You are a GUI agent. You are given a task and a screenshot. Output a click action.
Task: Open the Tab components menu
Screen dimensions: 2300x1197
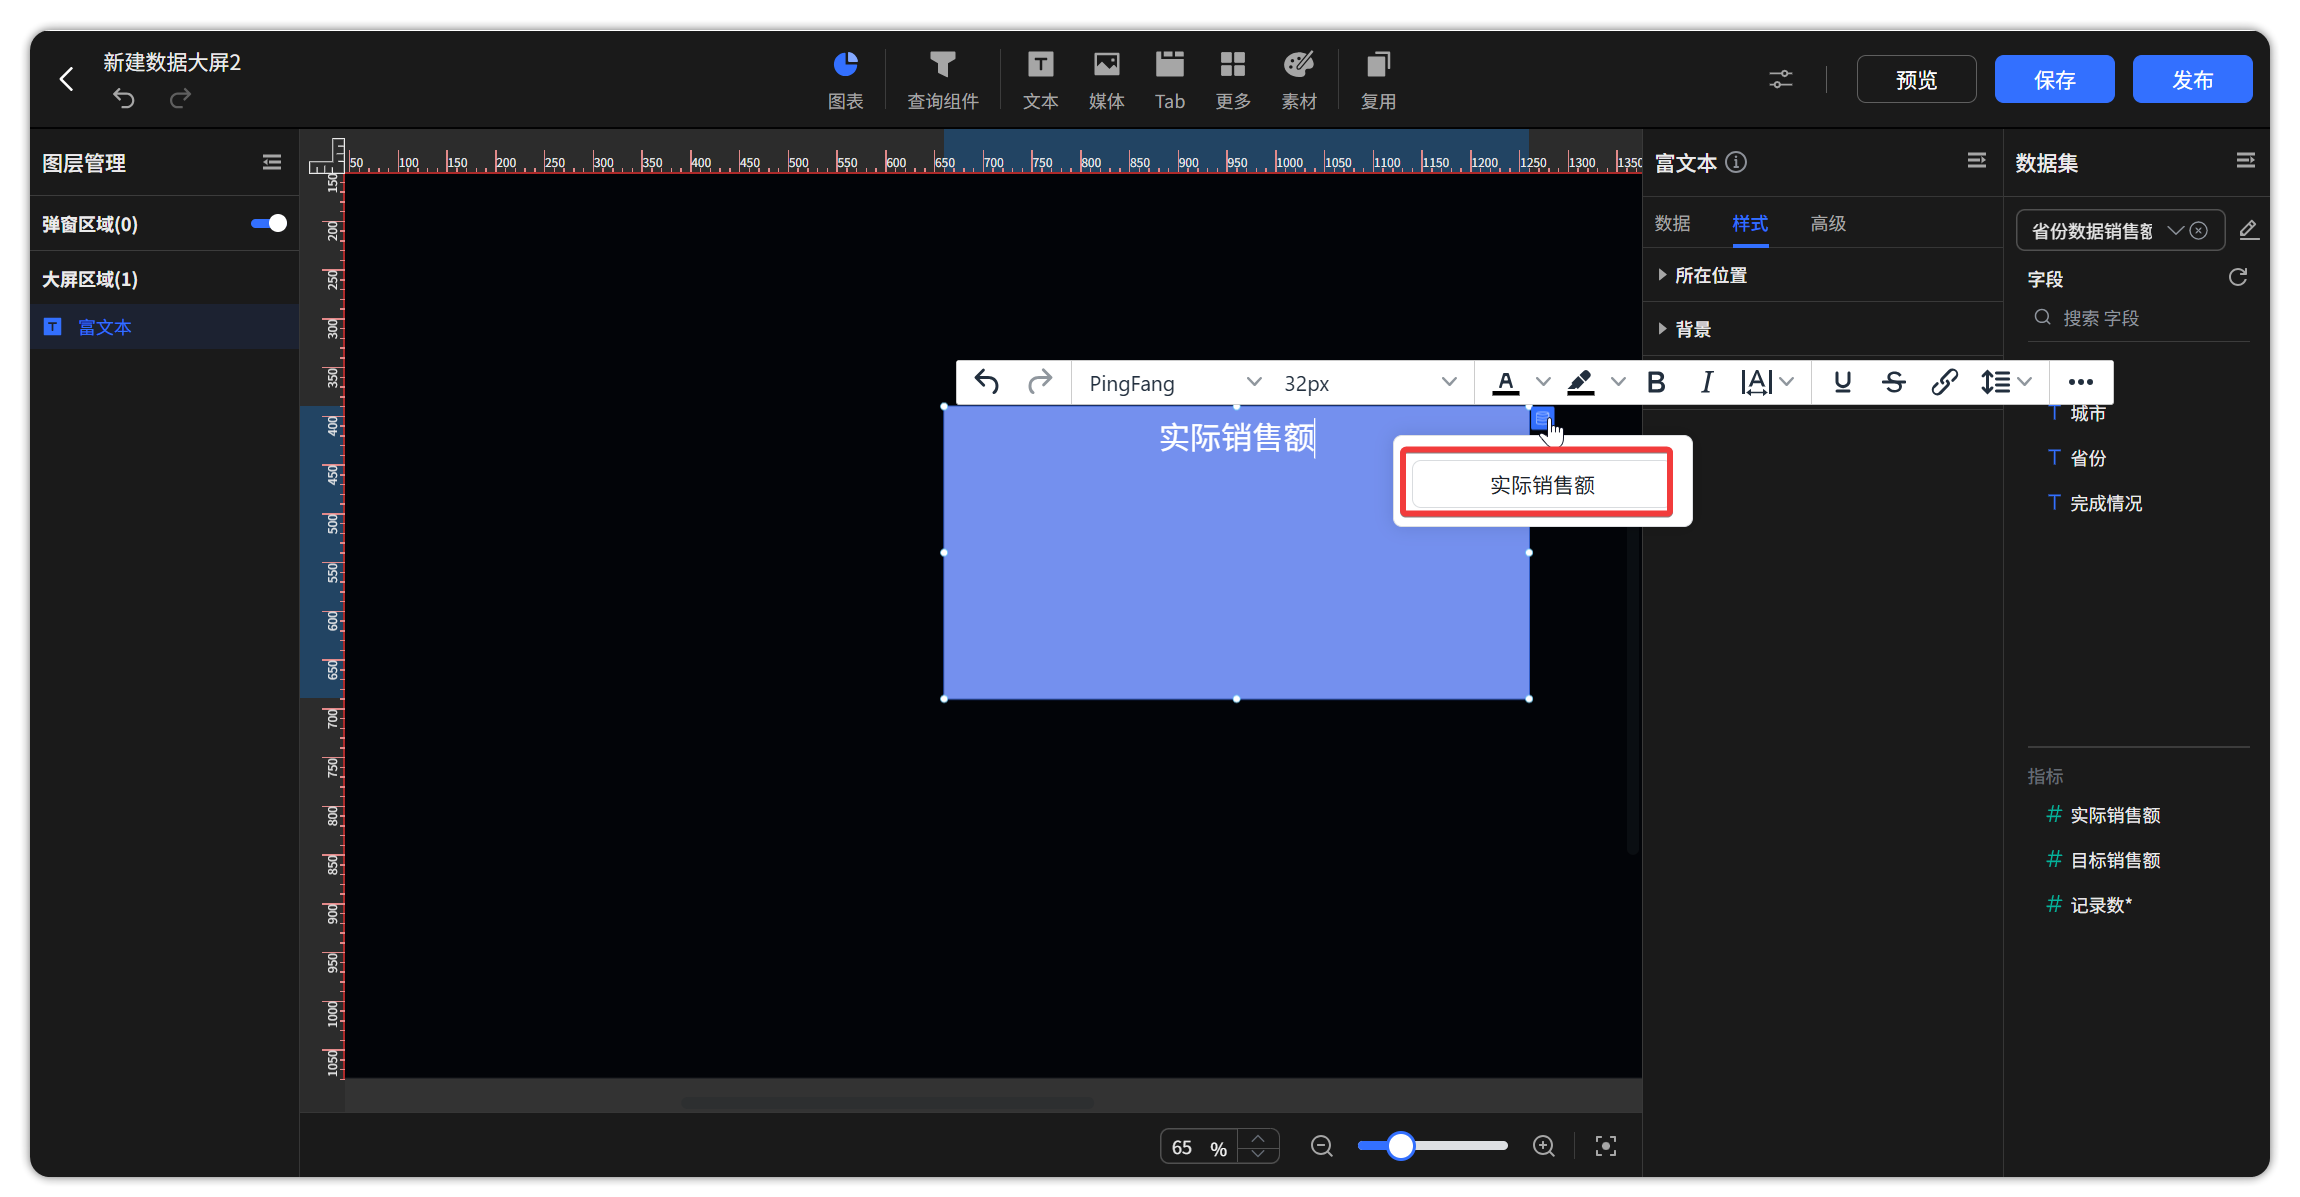(x=1170, y=80)
